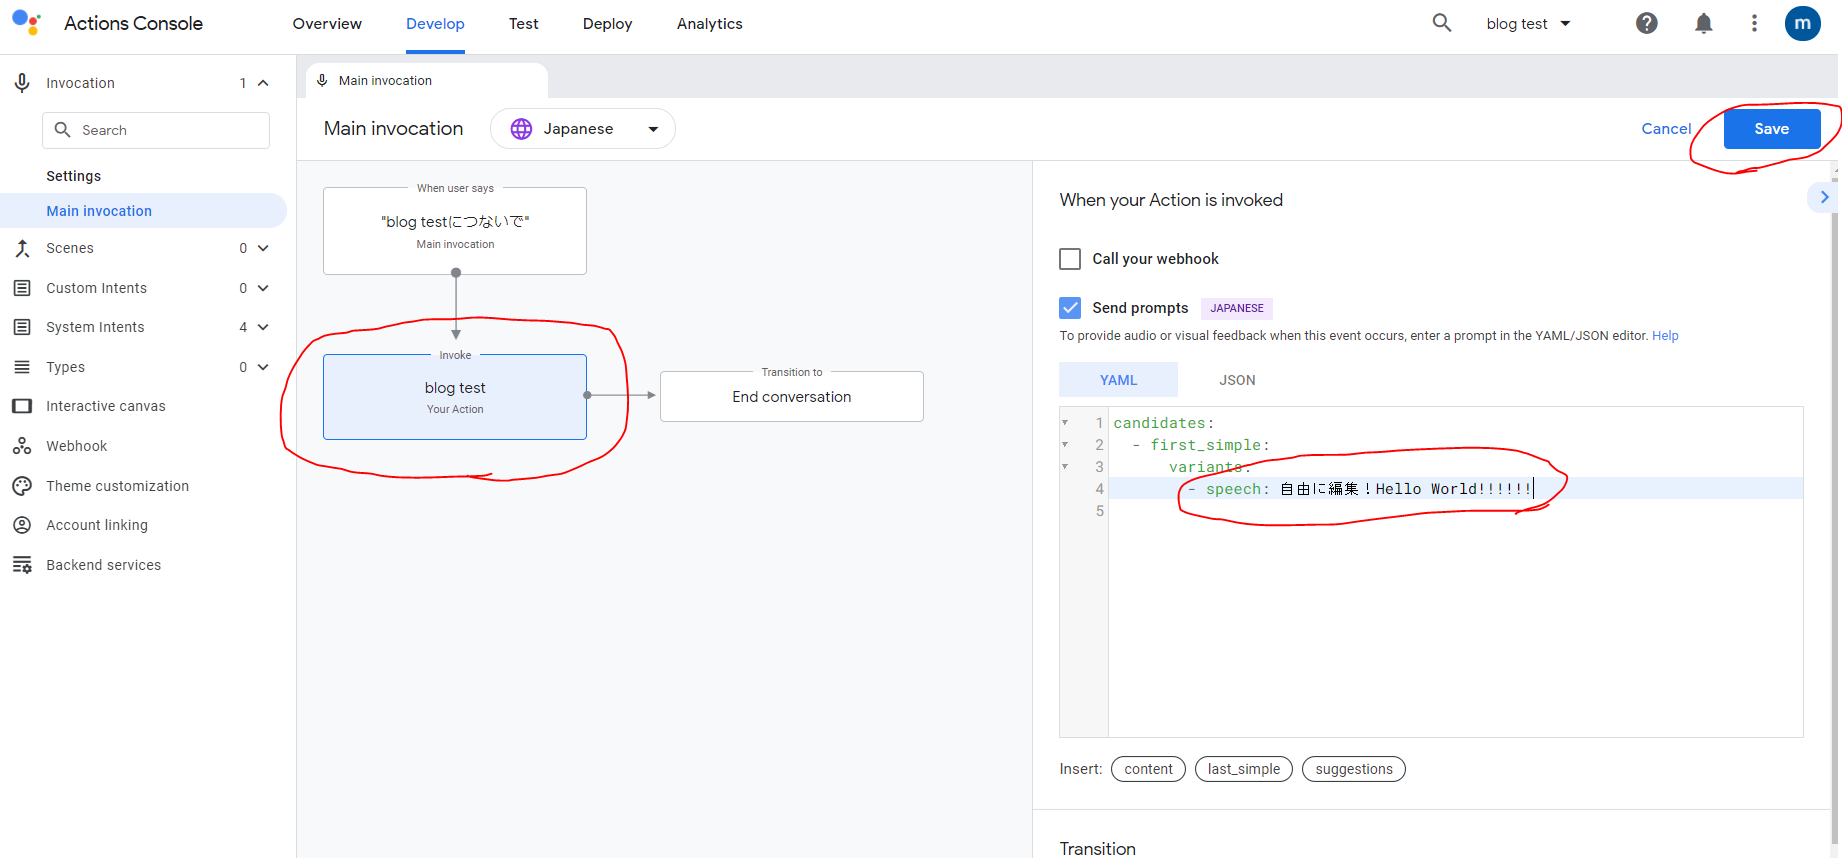Image resolution: width=1842 pixels, height=858 pixels.
Task: Click the System Intents list icon
Action: pos(22,327)
